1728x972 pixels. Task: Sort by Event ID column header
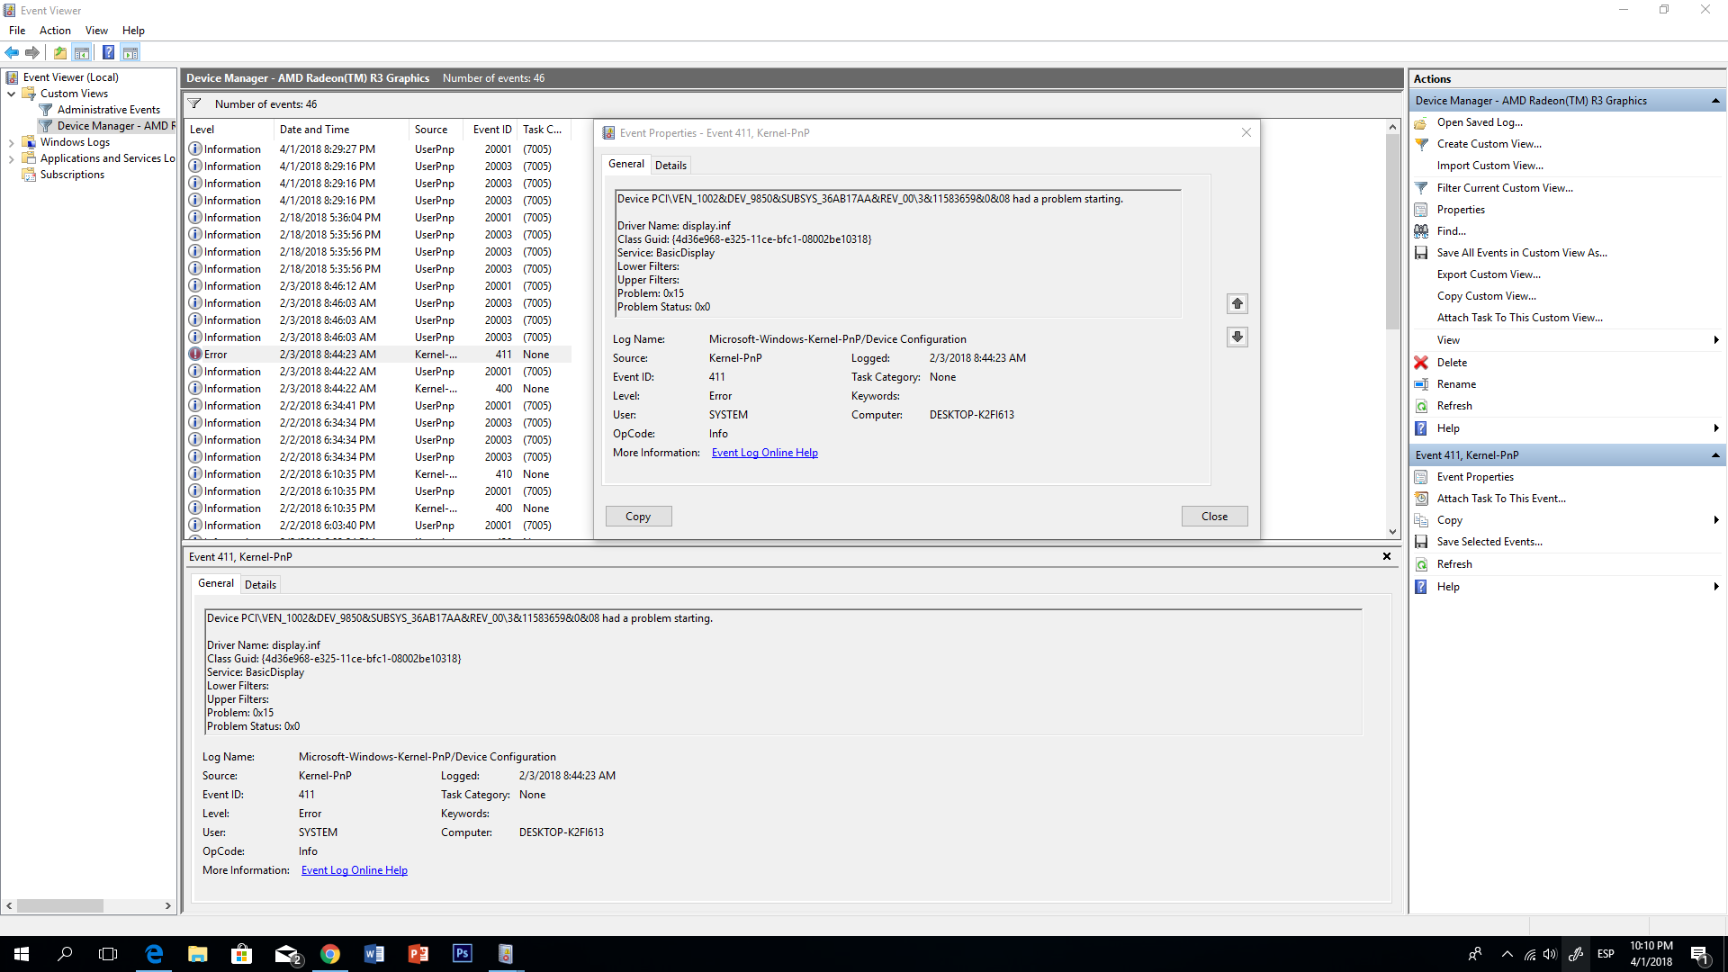pos(492,130)
